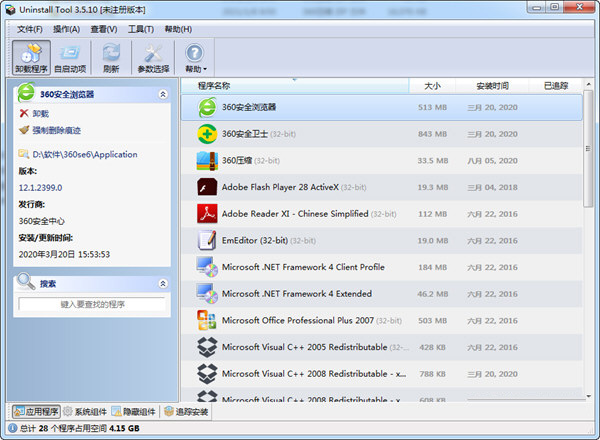This screenshot has height=440, width=600.
Task: Collapse the 360安全浏览器 details panel
Action: click(x=163, y=94)
